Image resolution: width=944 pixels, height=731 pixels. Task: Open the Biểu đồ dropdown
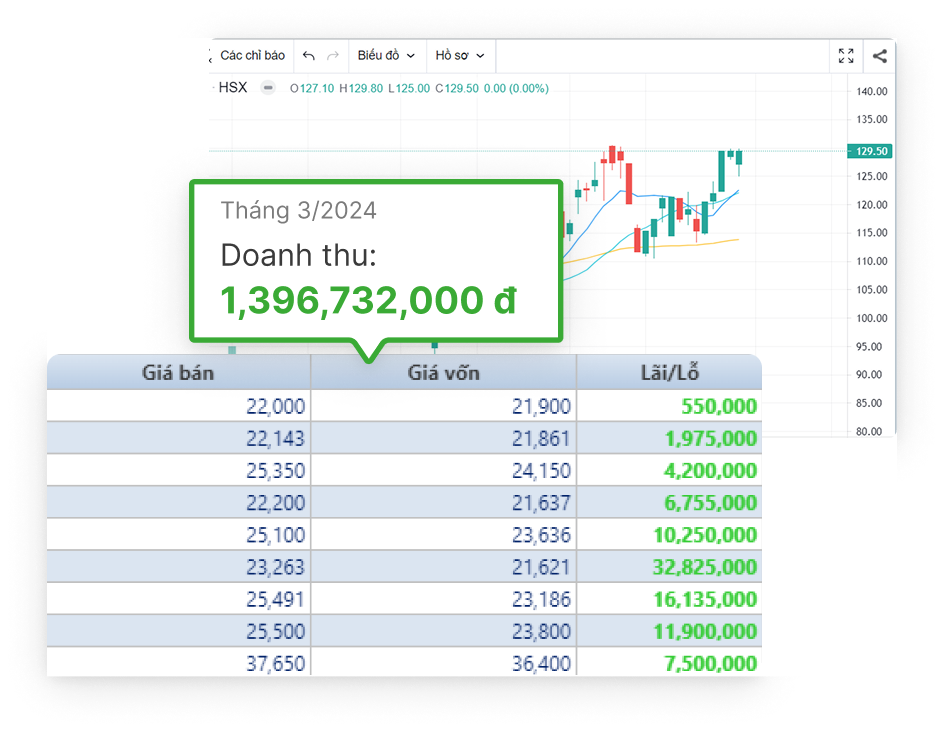386,56
